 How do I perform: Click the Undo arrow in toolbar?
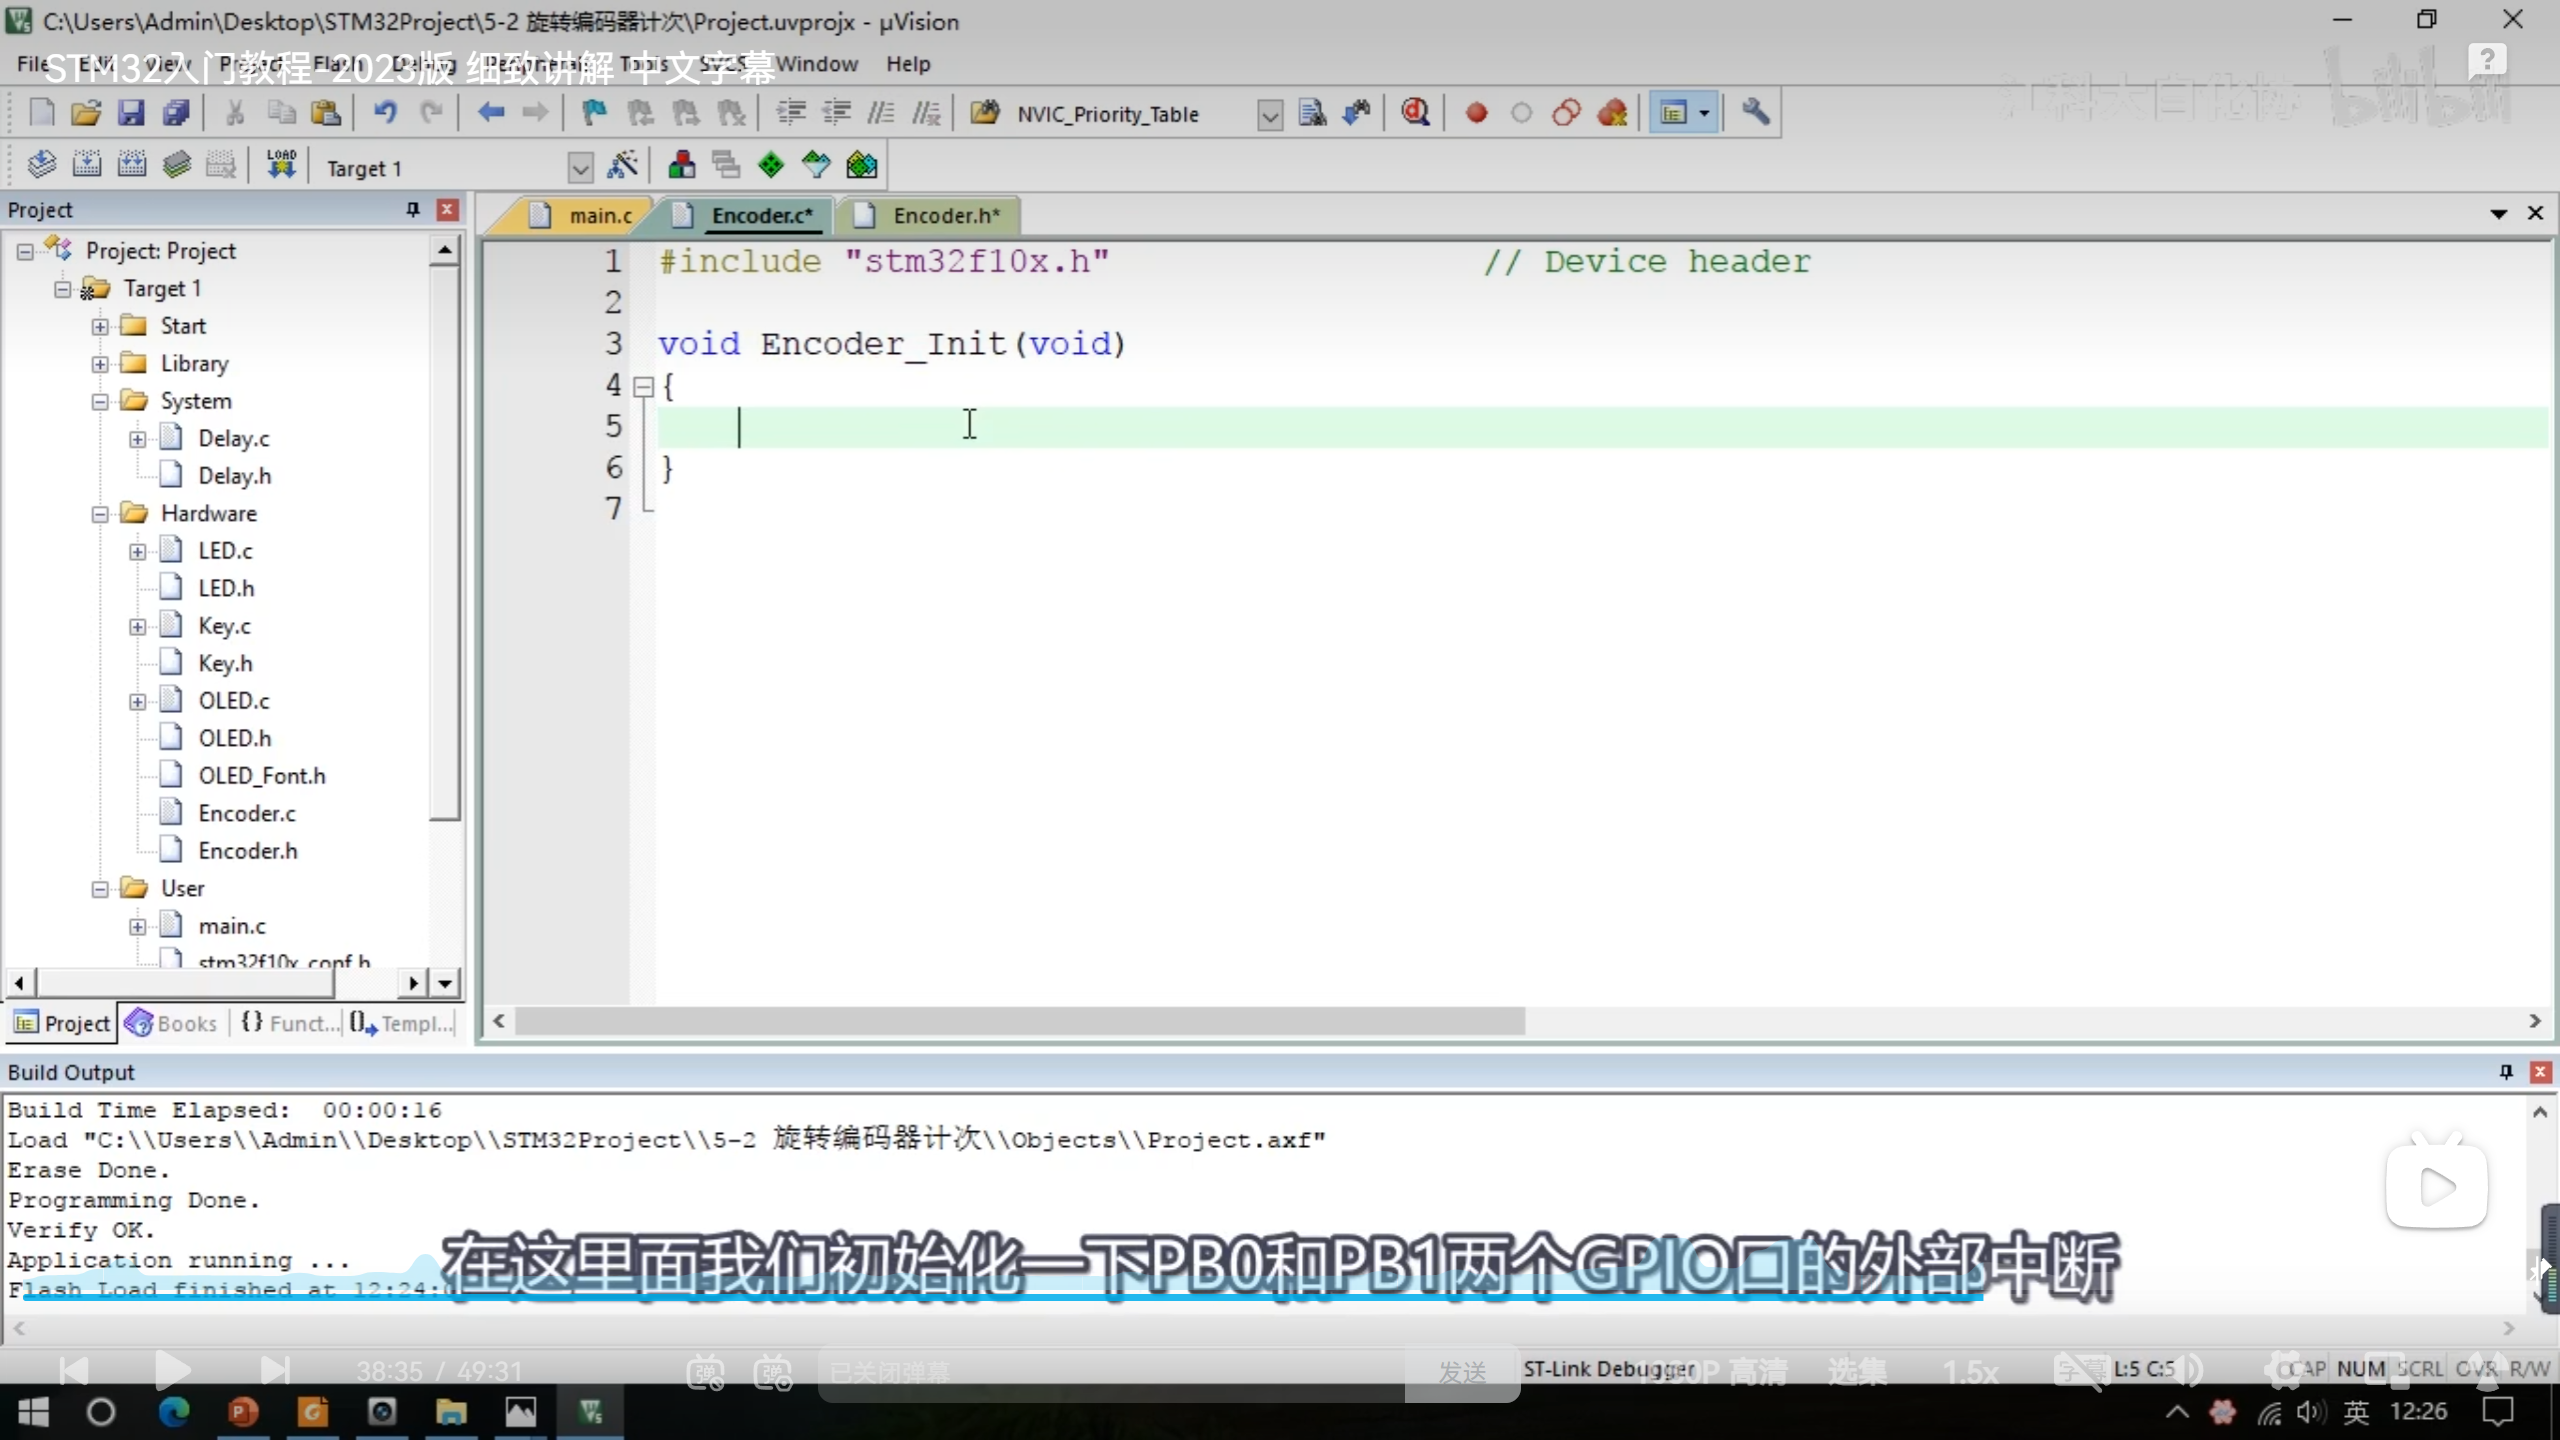click(x=385, y=113)
